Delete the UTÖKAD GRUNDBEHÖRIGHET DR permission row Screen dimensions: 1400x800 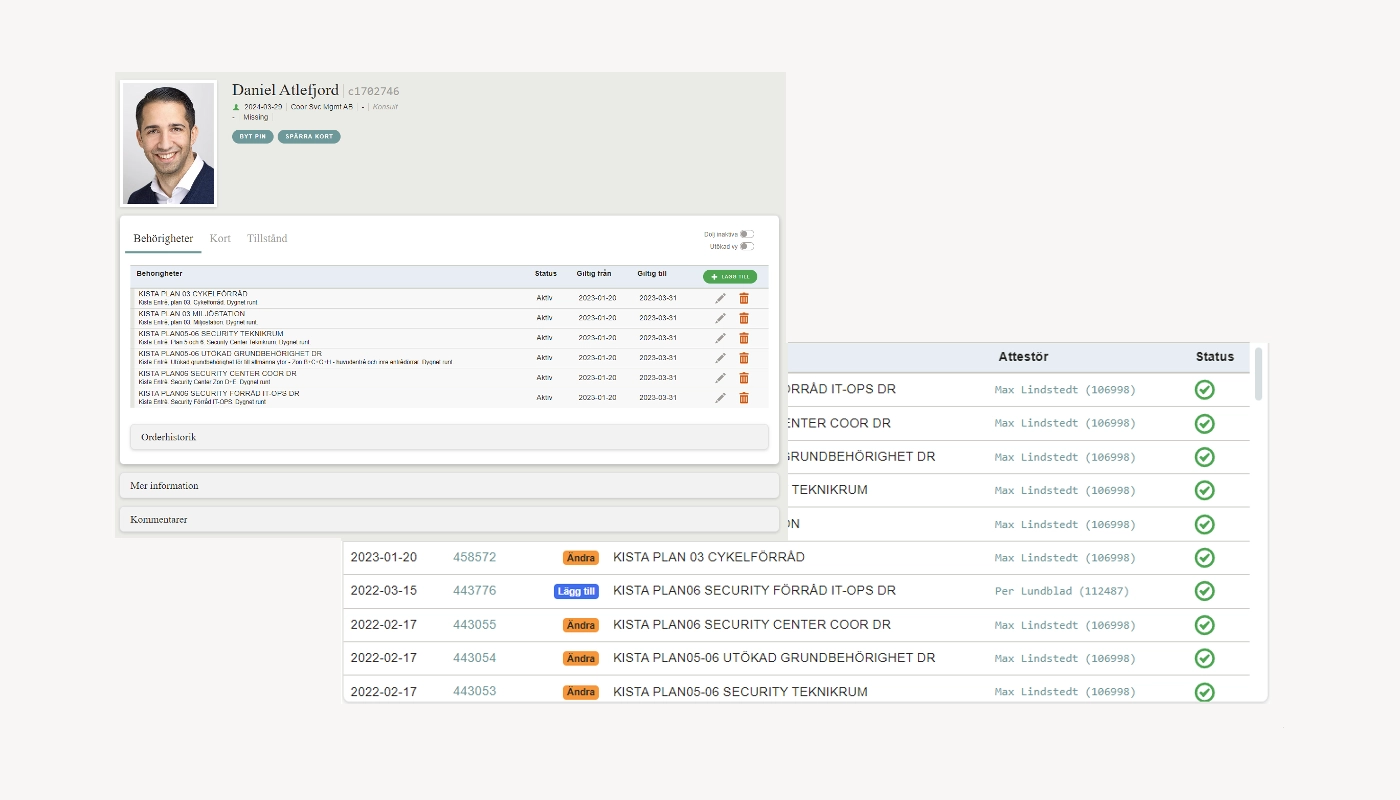tap(743, 358)
